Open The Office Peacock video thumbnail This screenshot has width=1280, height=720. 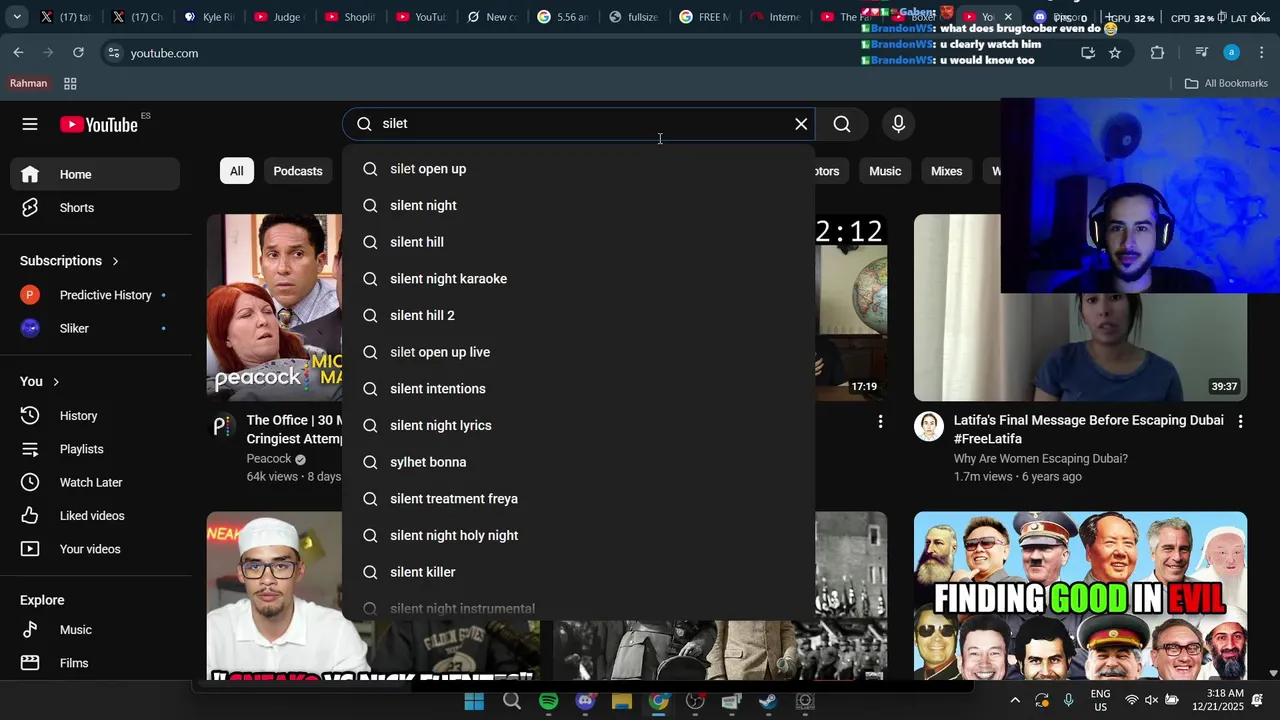(275, 307)
